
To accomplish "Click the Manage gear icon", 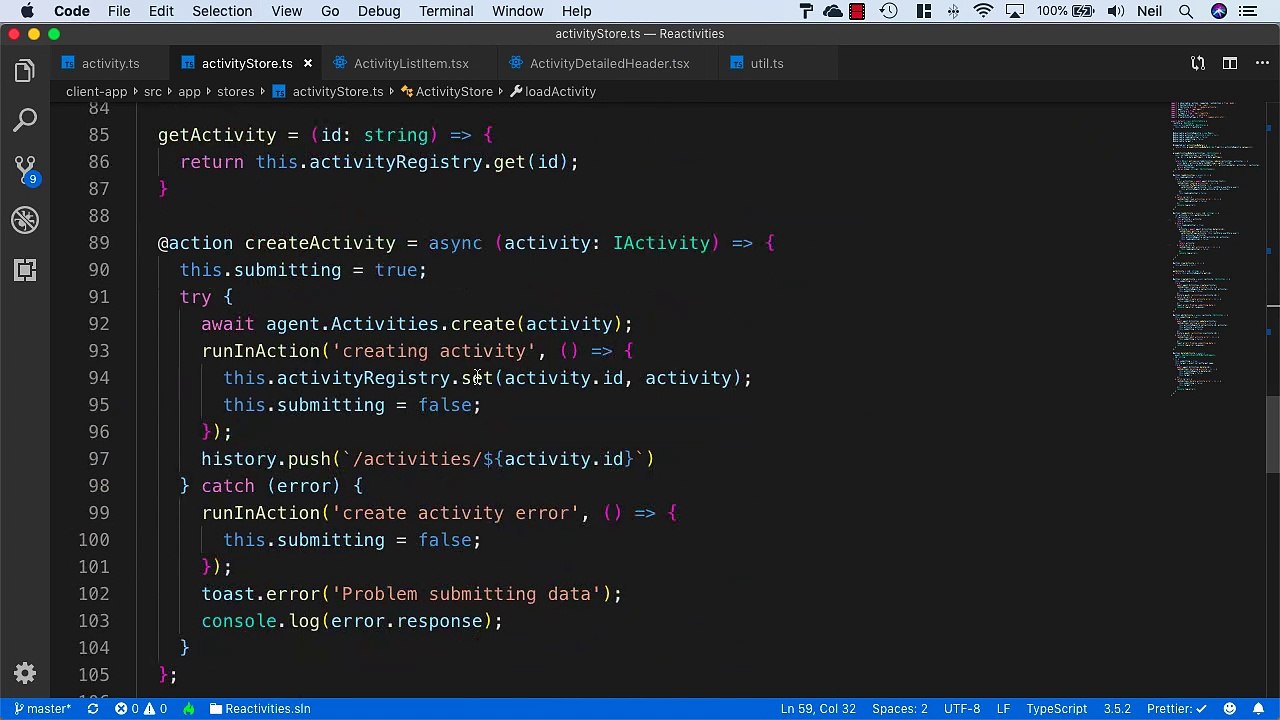I will pos(25,673).
